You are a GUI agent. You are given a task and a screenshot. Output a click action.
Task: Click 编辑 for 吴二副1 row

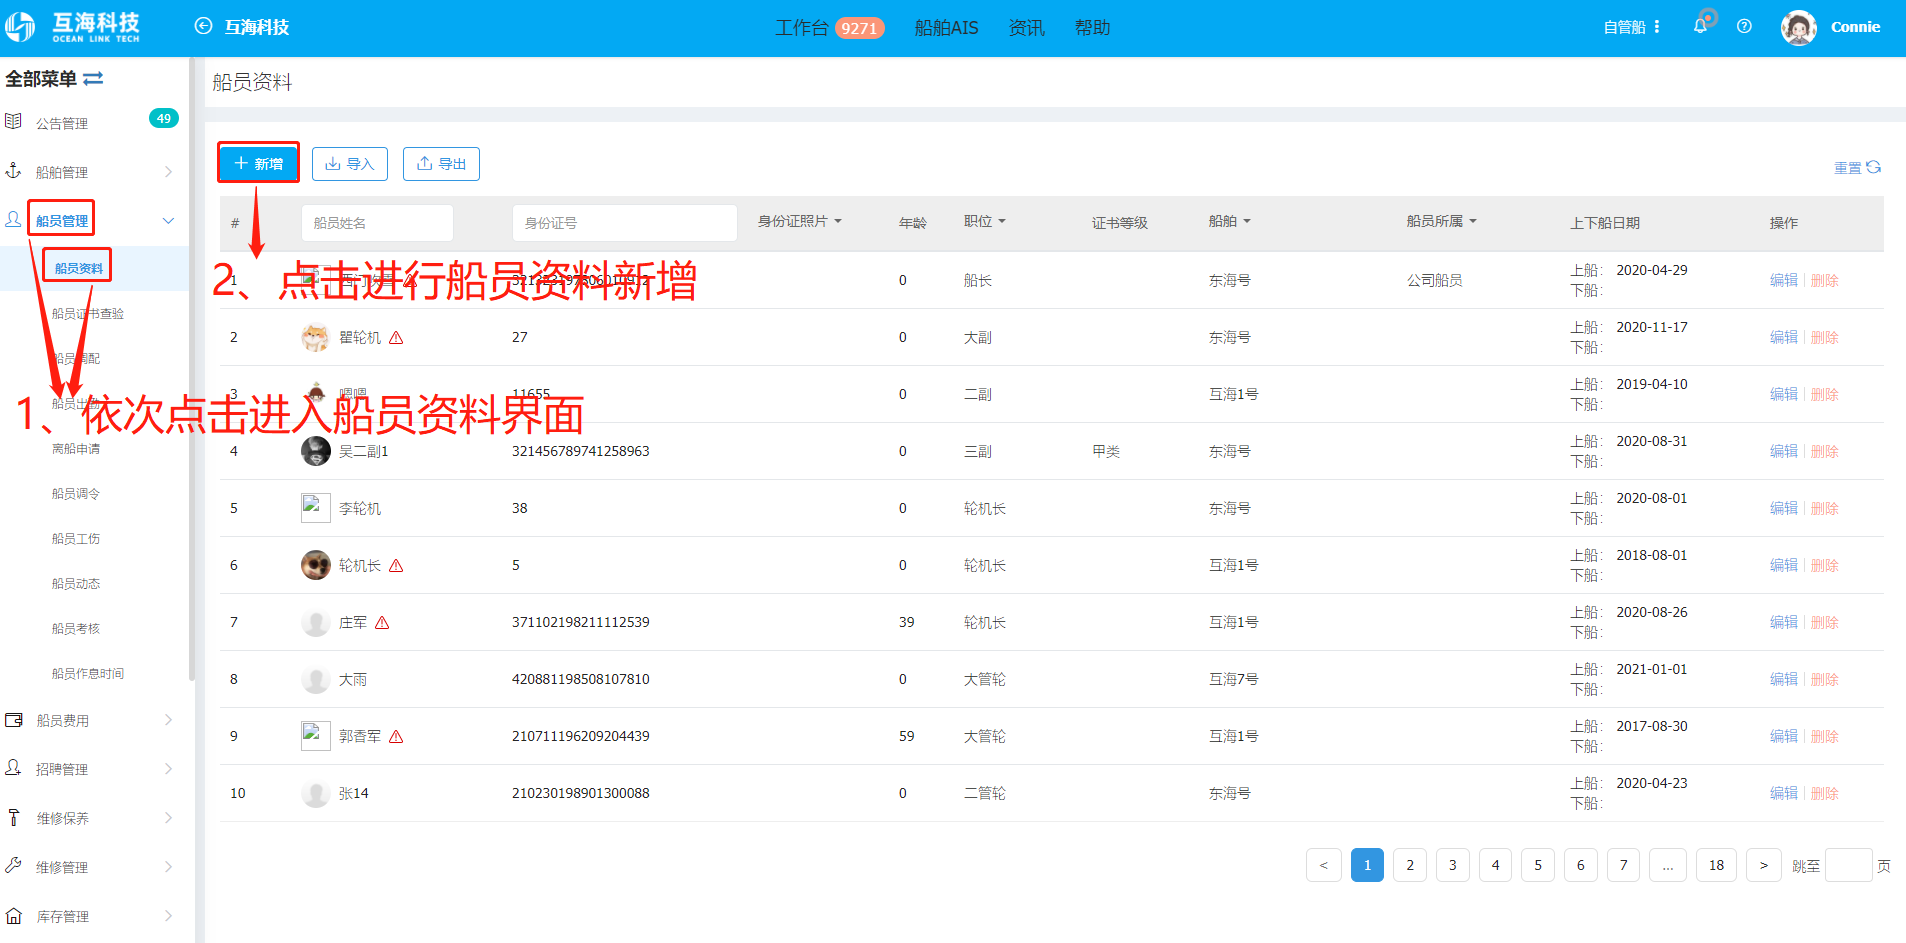pos(1783,451)
